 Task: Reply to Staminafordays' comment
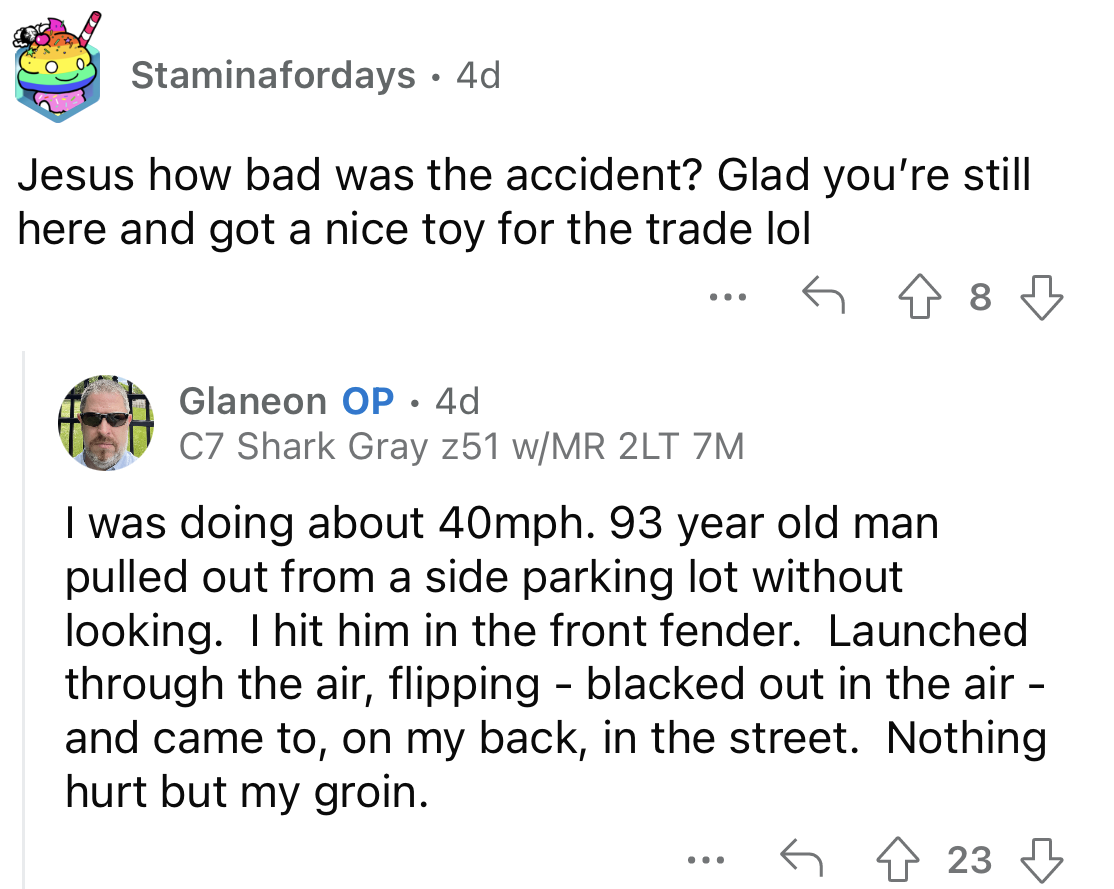pyautogui.click(x=823, y=294)
